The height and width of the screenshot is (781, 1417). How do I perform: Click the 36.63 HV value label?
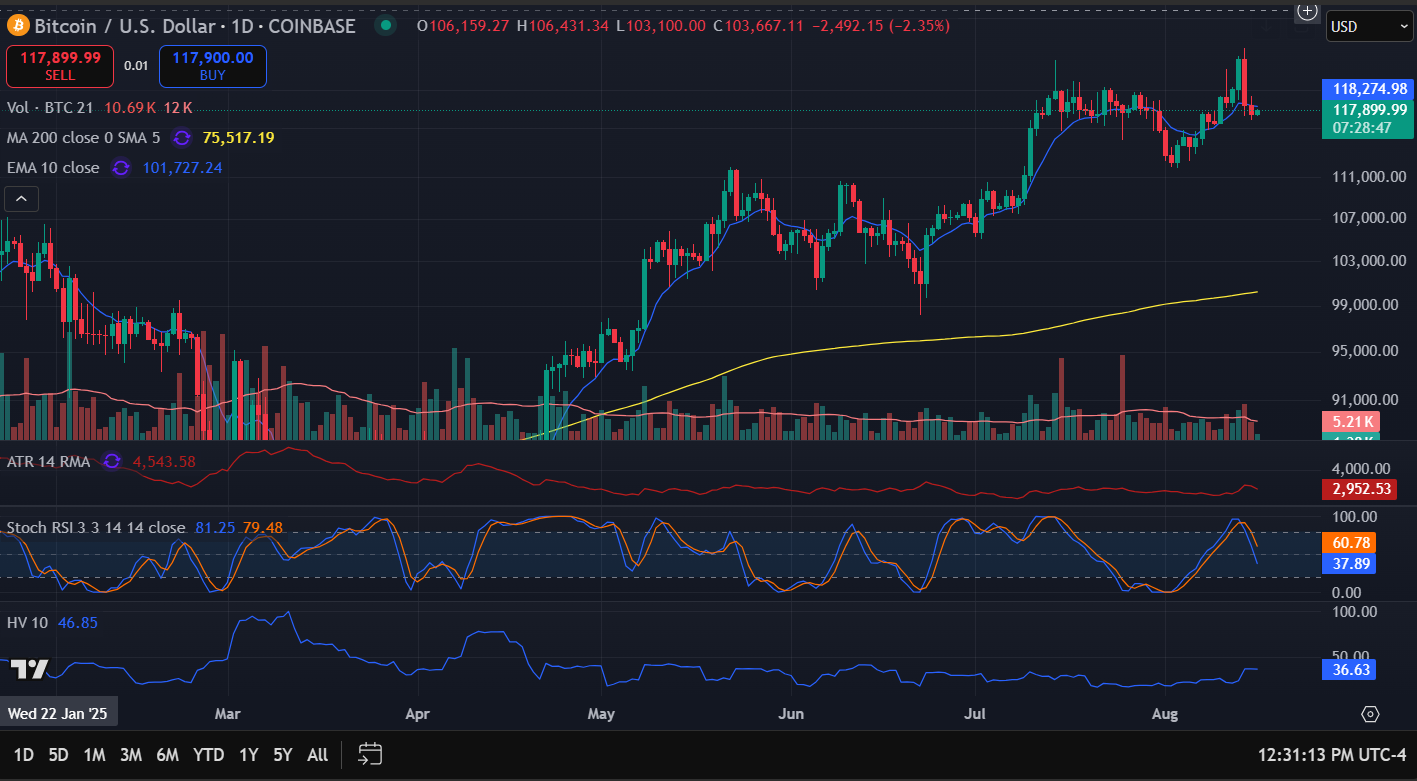1348,669
